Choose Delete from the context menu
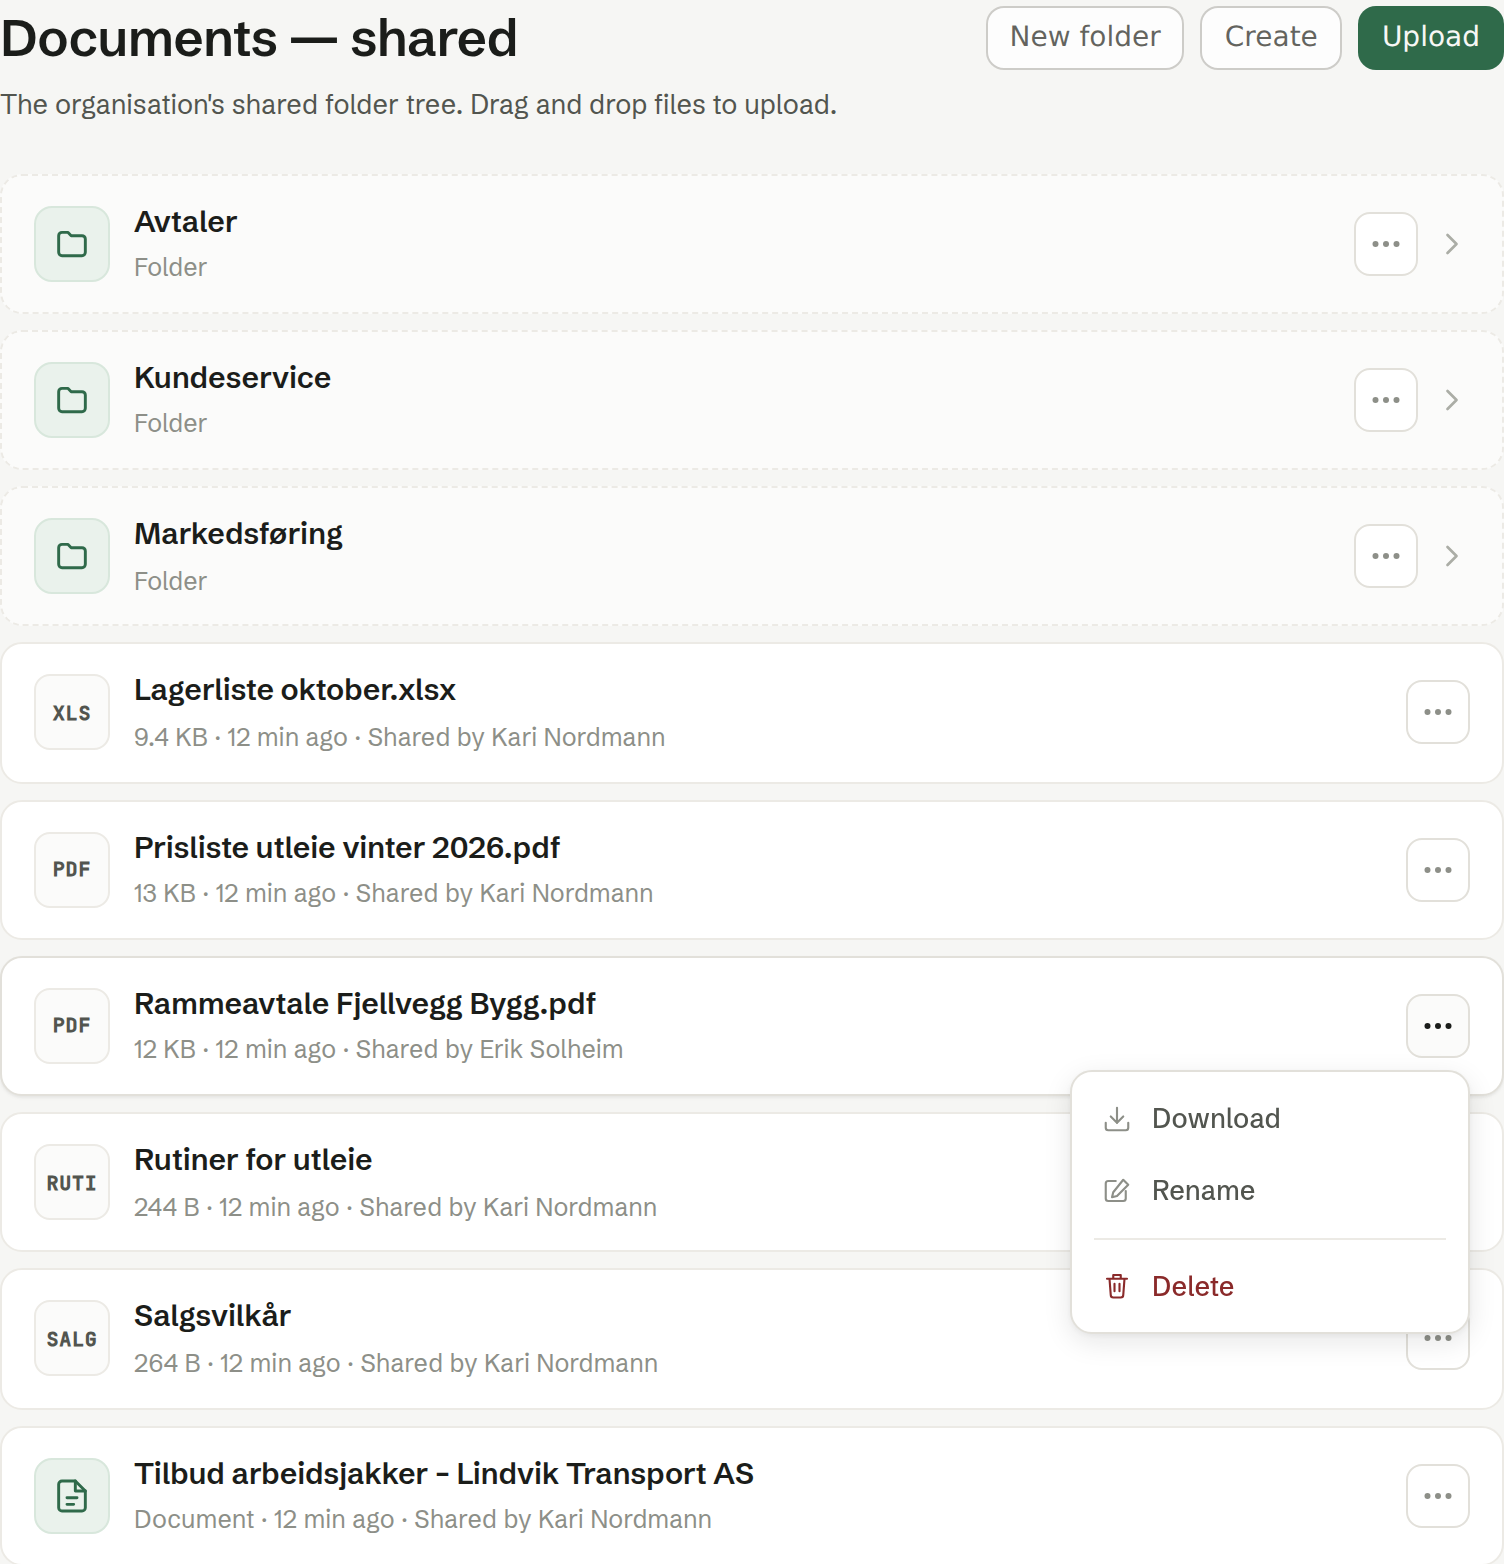Viewport: 1504px width, 1564px height. pos(1270,1286)
